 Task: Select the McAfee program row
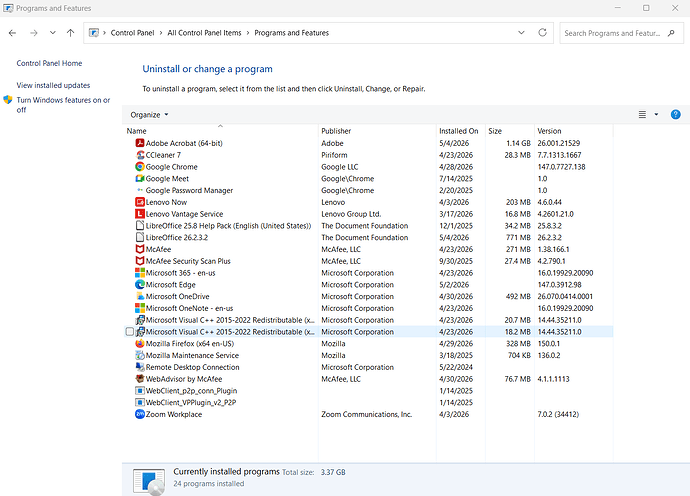[369, 249]
